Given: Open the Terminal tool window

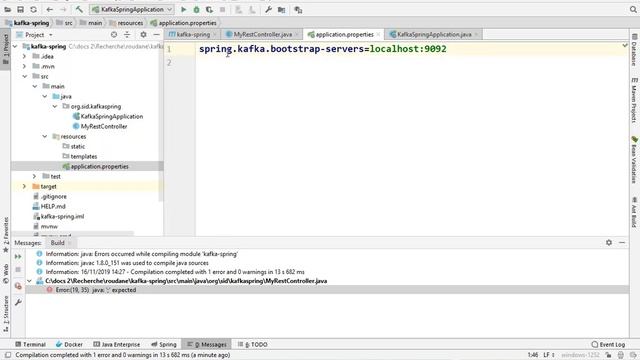Looking at the screenshot, I should point(31,344).
